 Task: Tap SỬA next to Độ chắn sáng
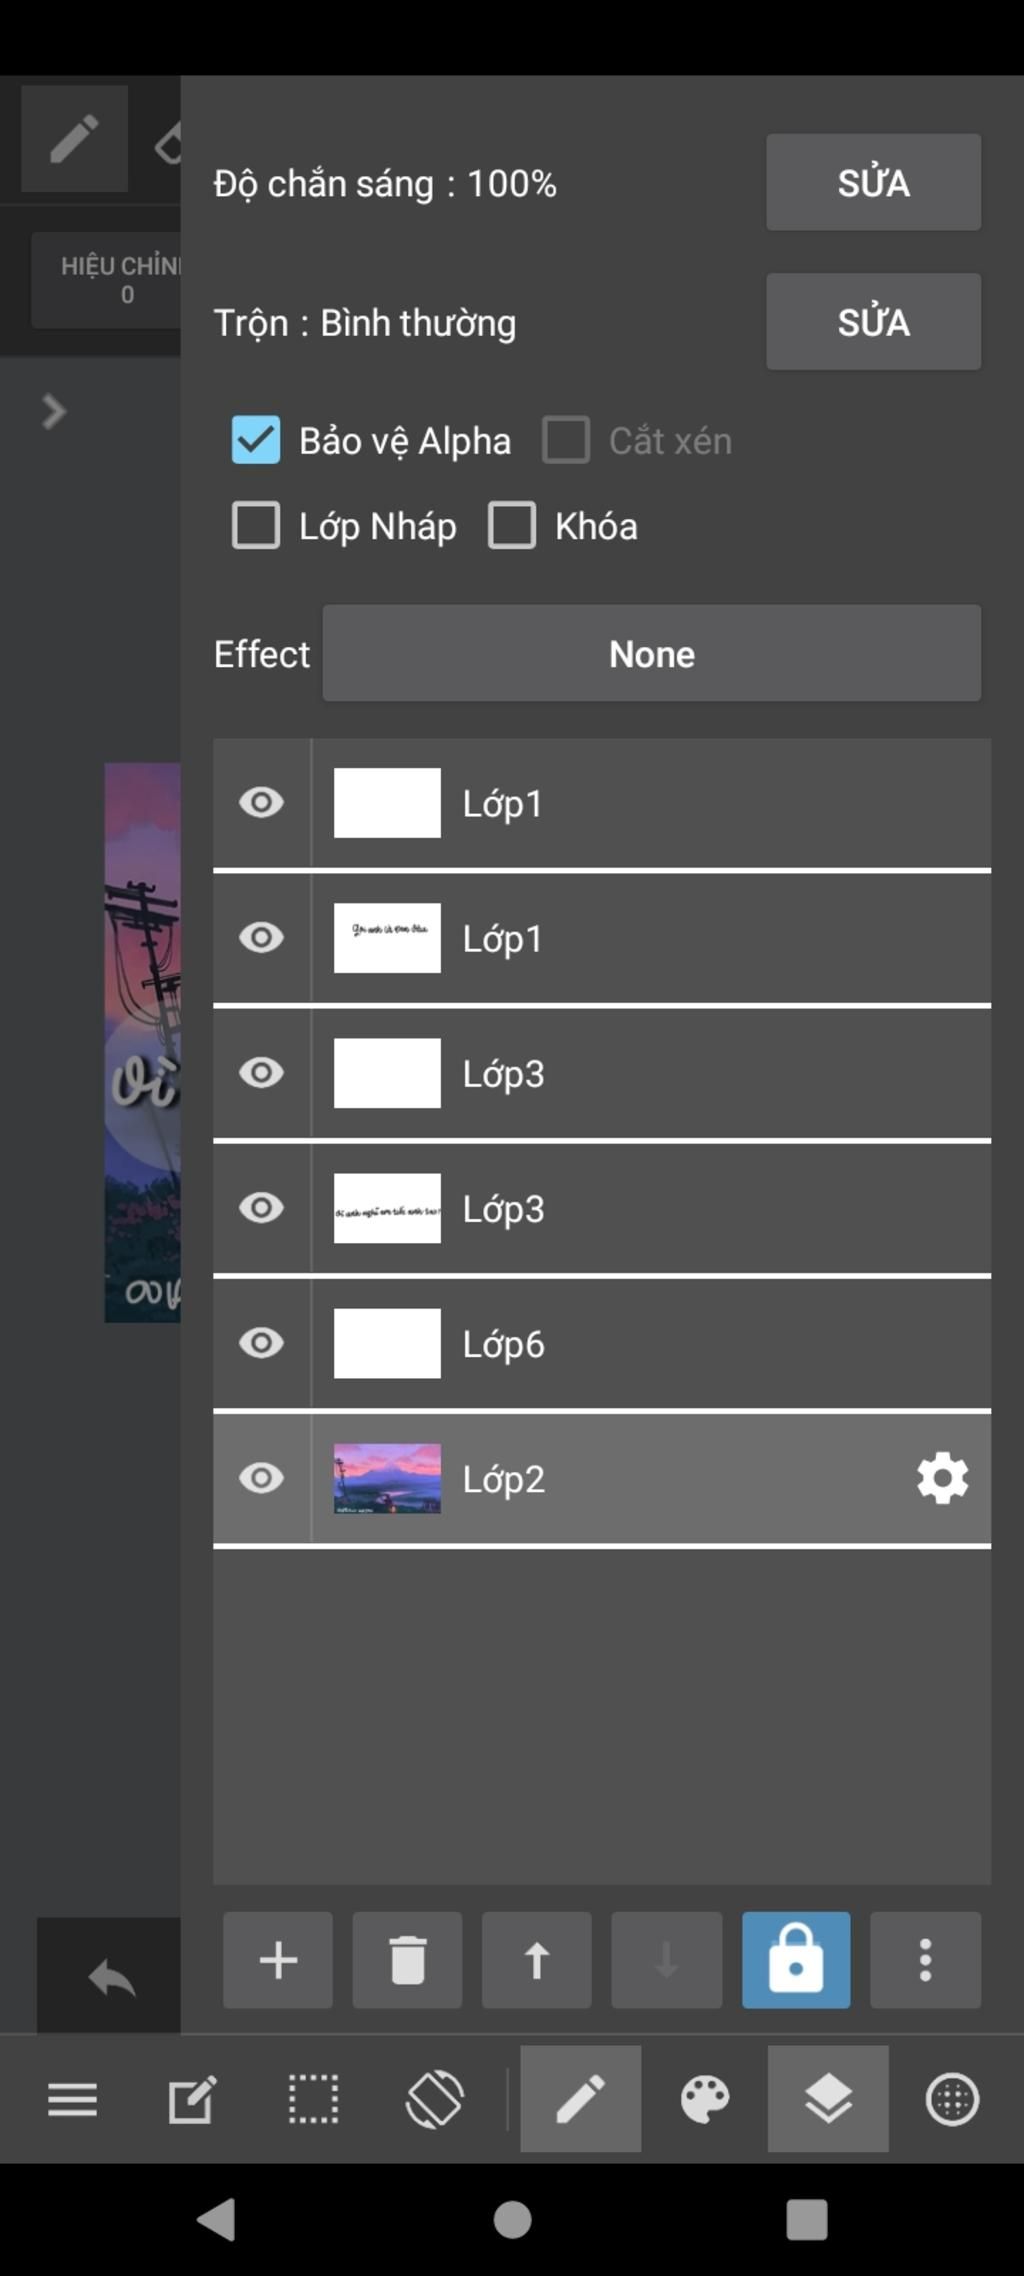pyautogui.click(x=874, y=182)
